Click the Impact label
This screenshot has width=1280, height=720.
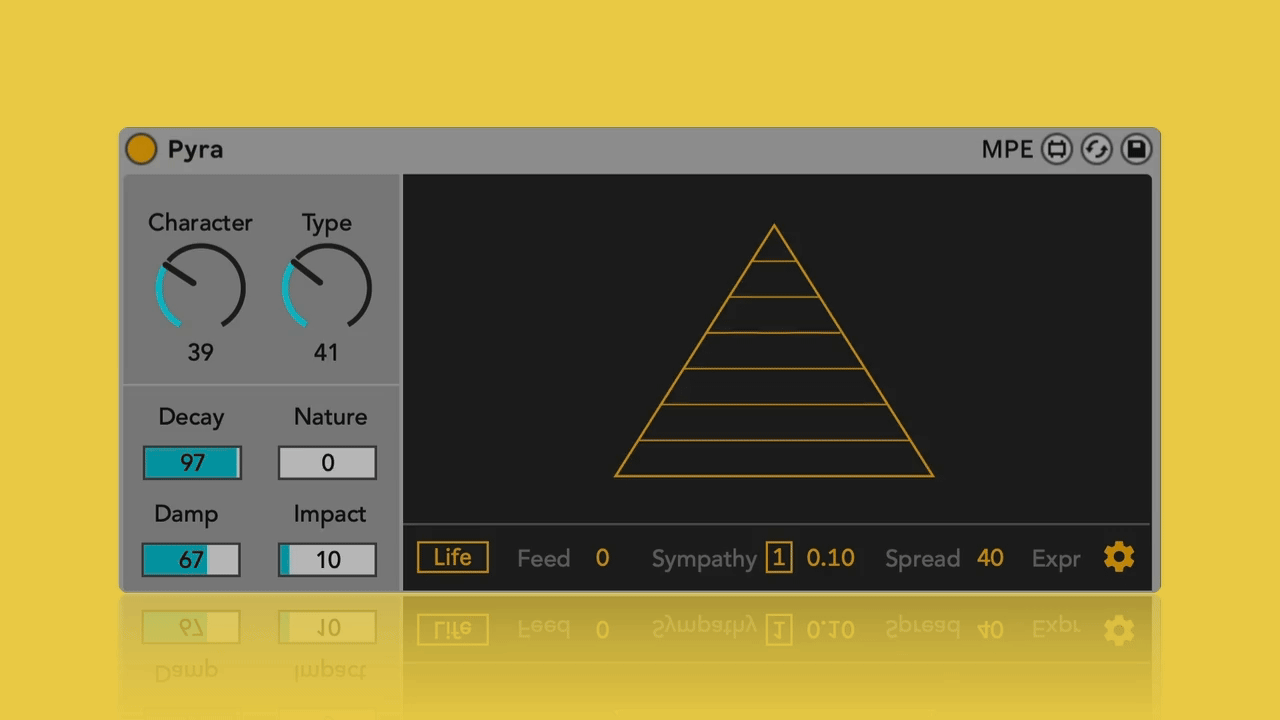click(x=330, y=514)
